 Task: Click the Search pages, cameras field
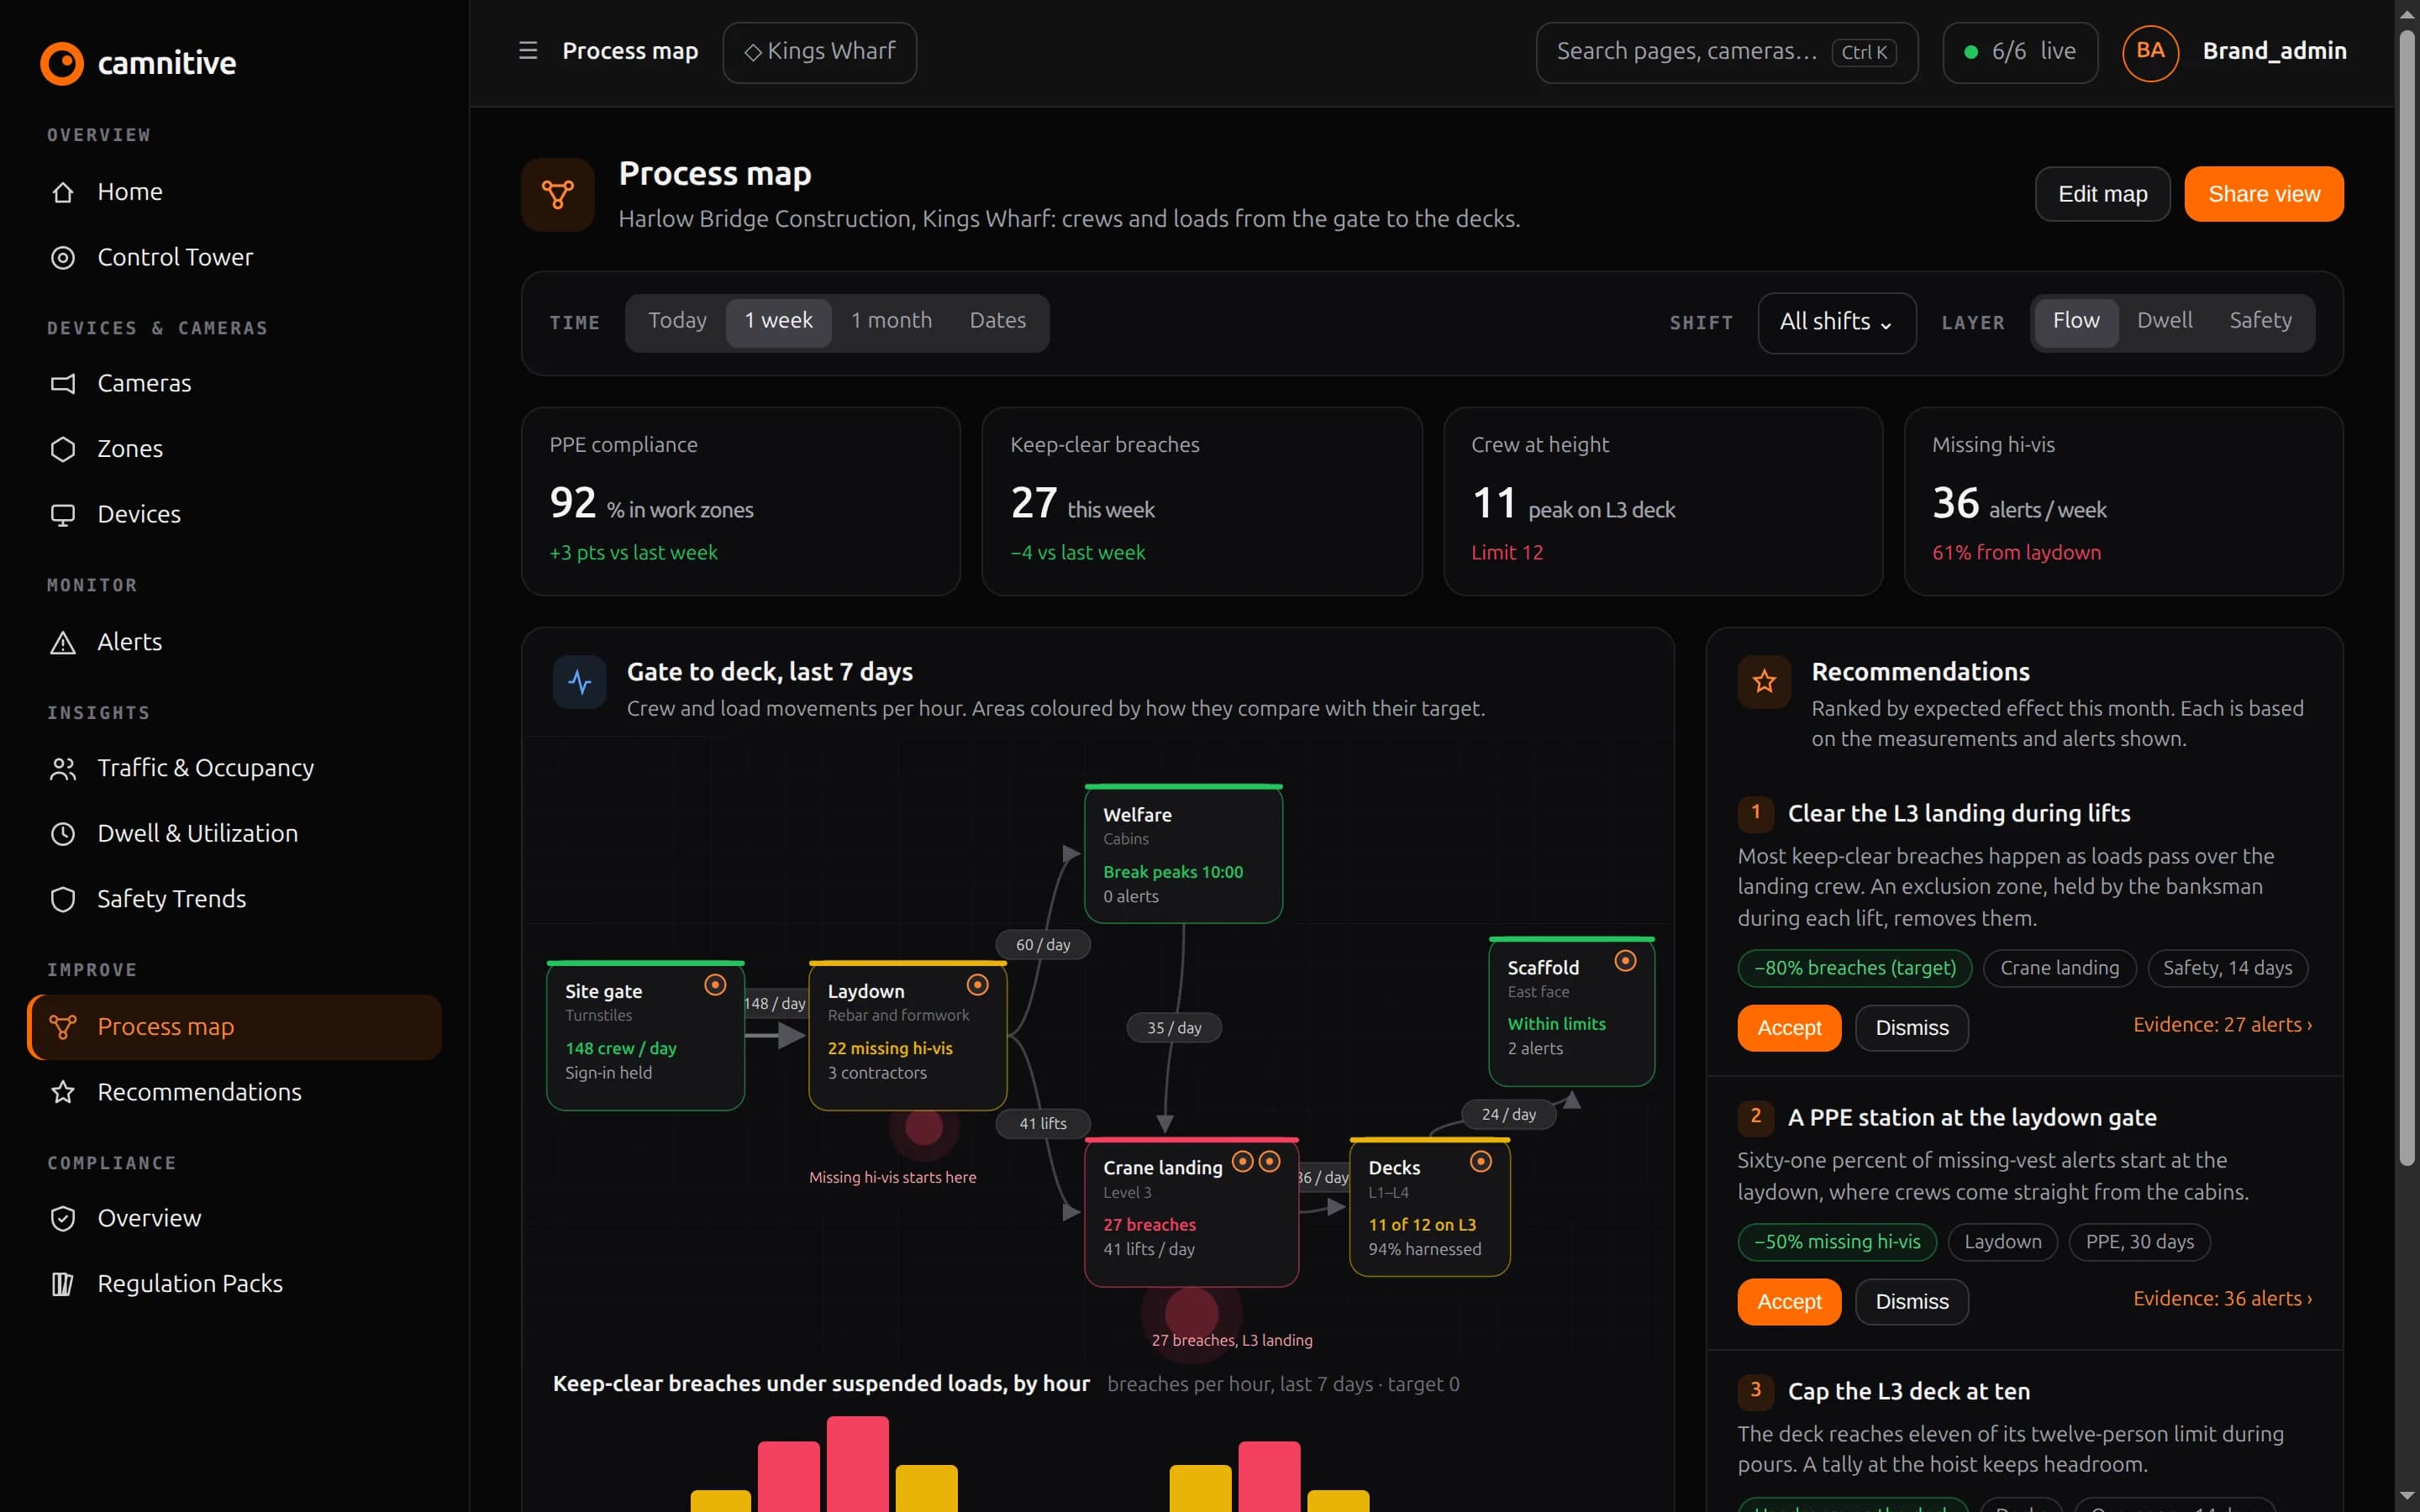(x=1726, y=52)
